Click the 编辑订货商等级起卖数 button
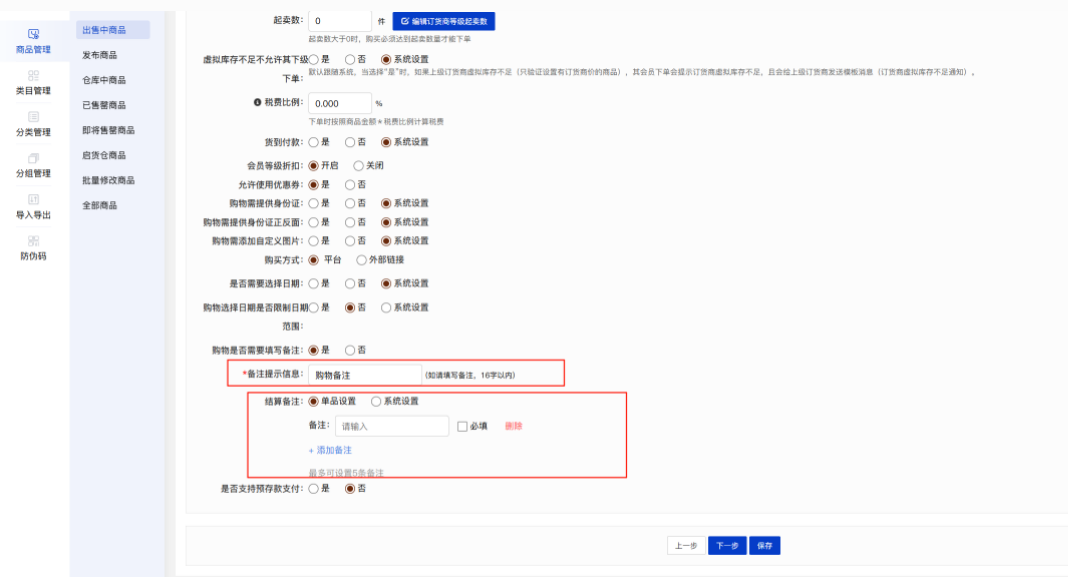 click(x=443, y=21)
